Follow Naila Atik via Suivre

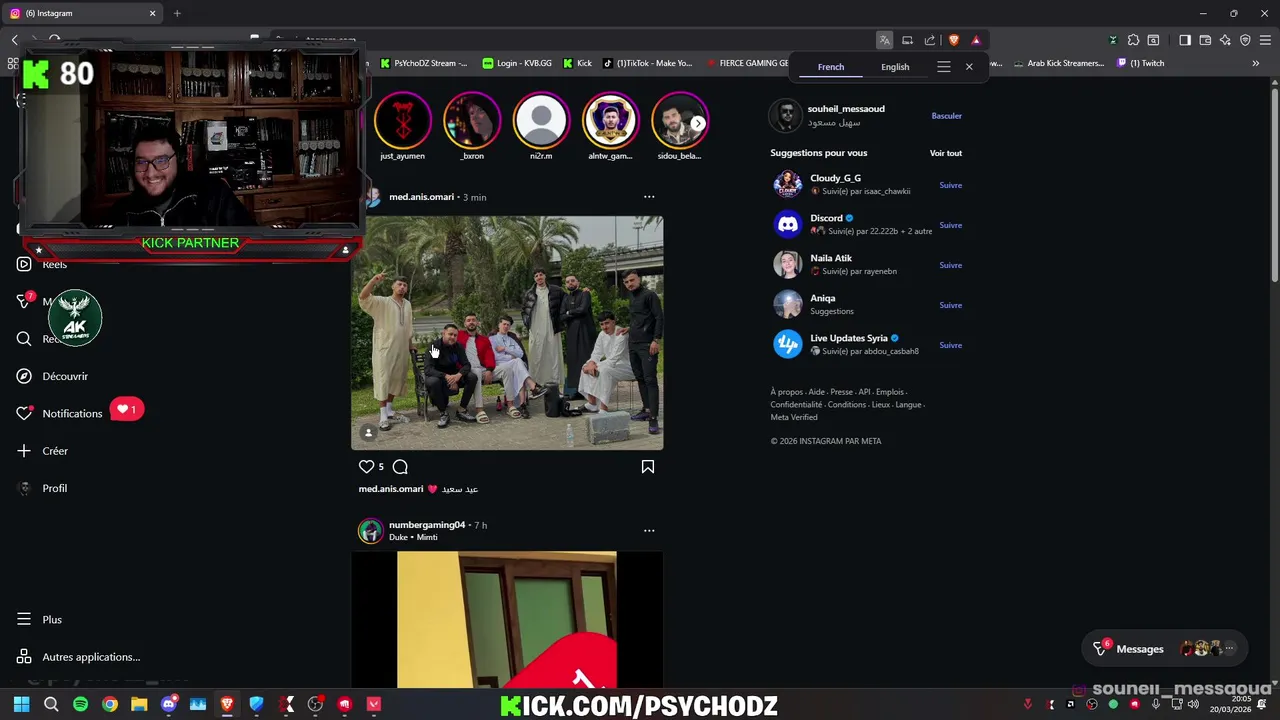coord(950,265)
